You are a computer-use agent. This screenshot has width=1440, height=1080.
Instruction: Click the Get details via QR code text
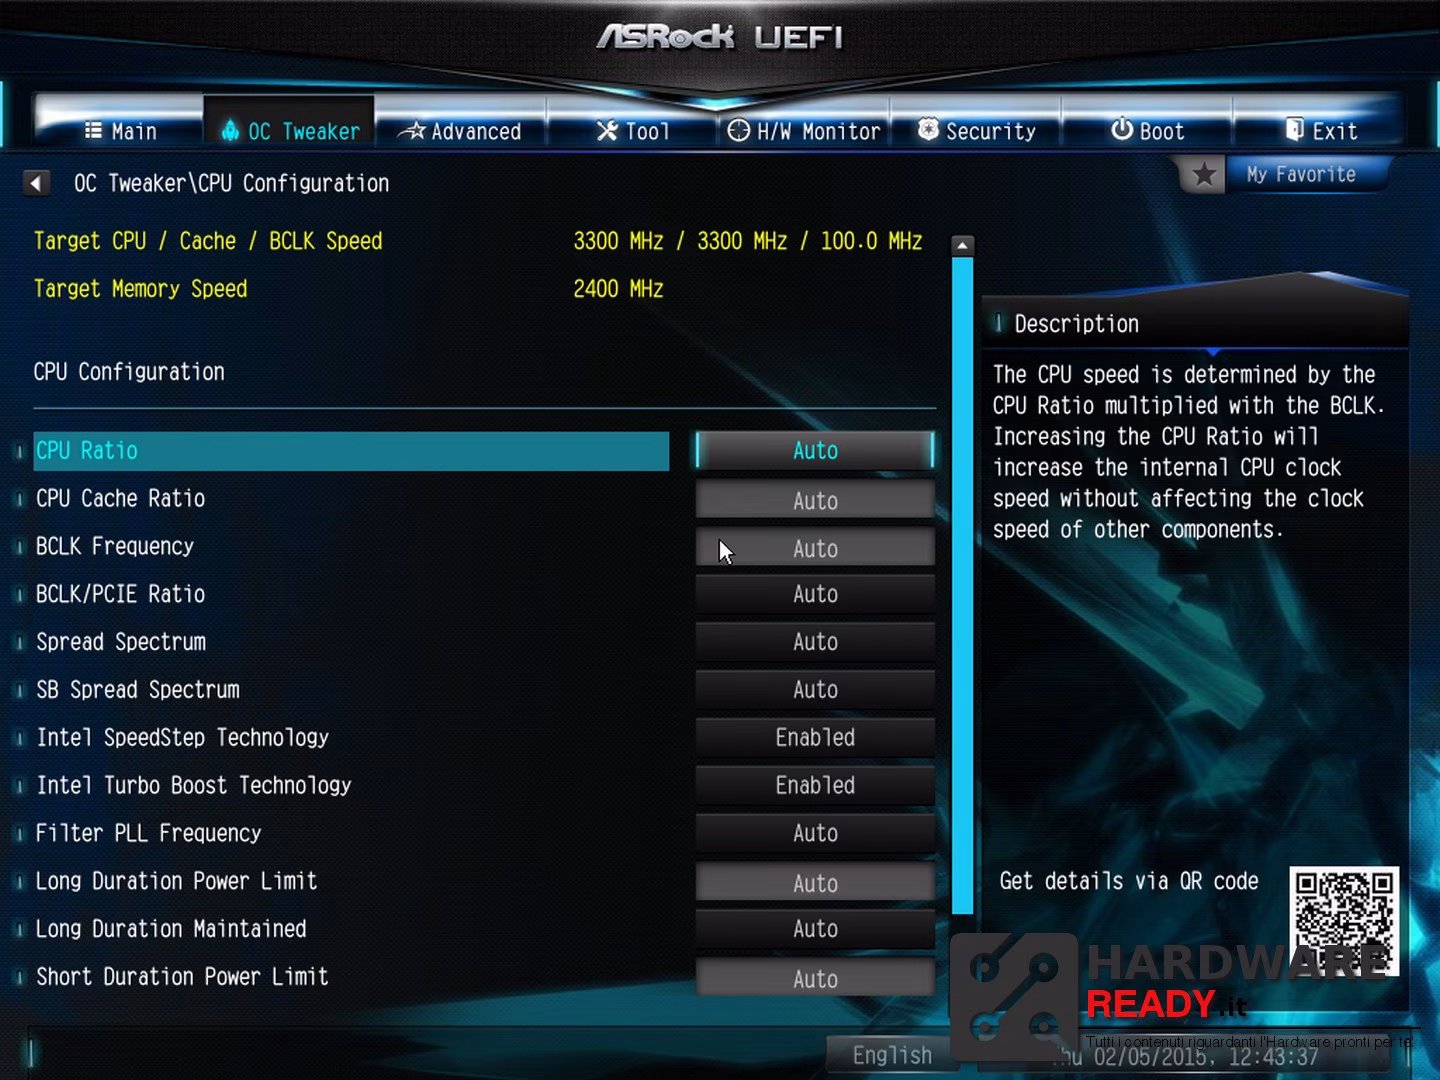tap(1129, 881)
